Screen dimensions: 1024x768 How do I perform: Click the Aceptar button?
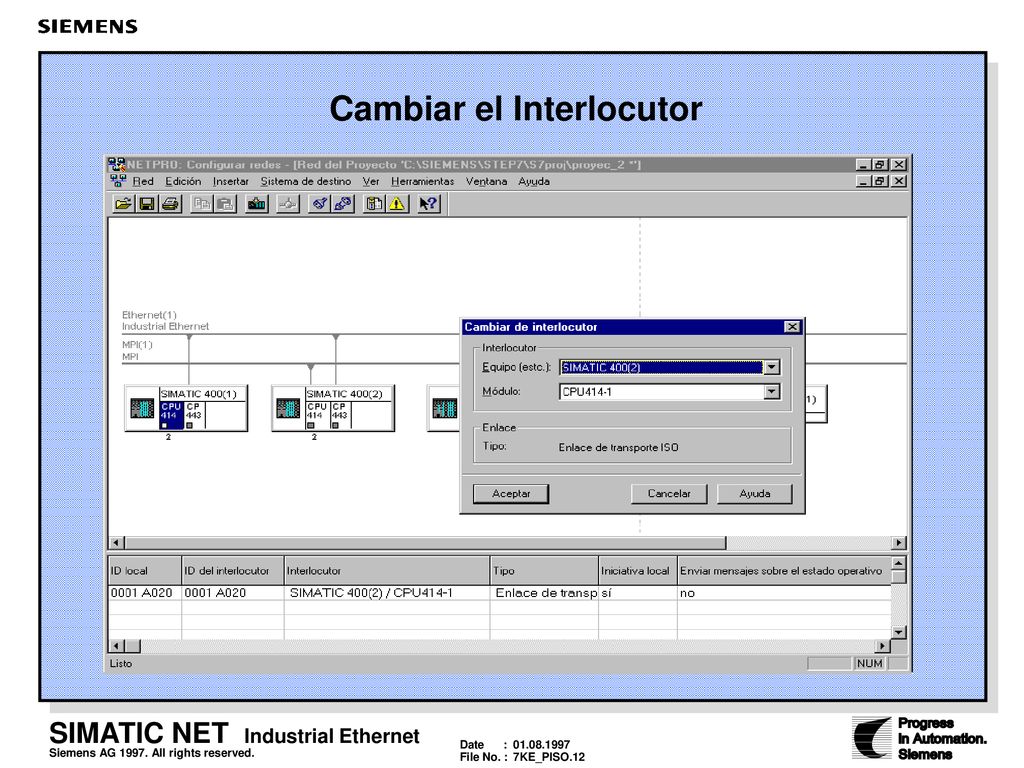pyautogui.click(x=511, y=494)
